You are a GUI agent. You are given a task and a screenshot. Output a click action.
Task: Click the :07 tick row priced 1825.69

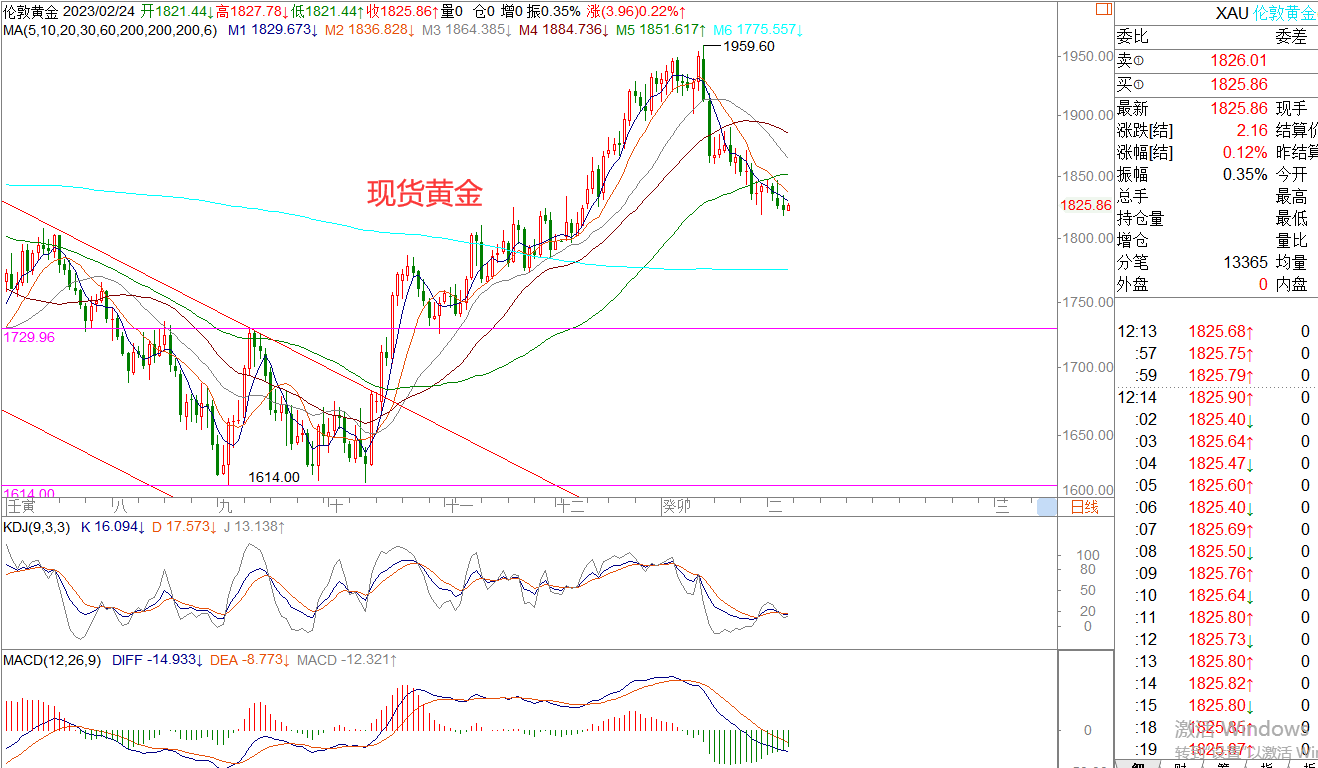pyautogui.click(x=1216, y=529)
